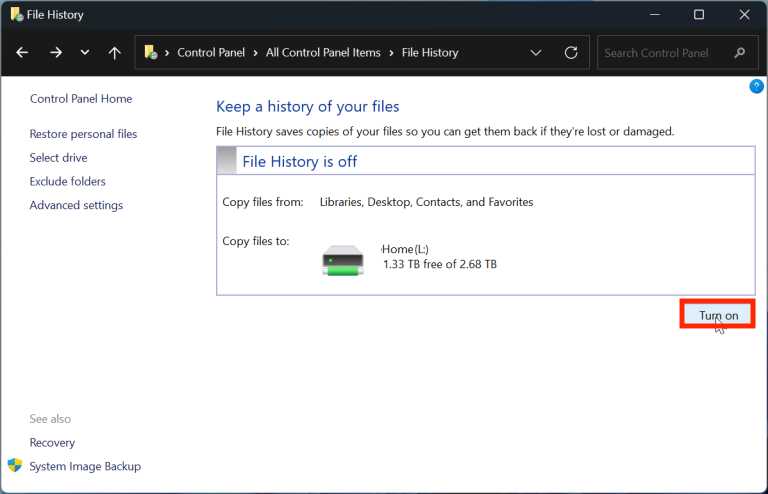Click the 'Keep a history of your files' heading
Screen dimensions: 768x494
click(x=308, y=107)
